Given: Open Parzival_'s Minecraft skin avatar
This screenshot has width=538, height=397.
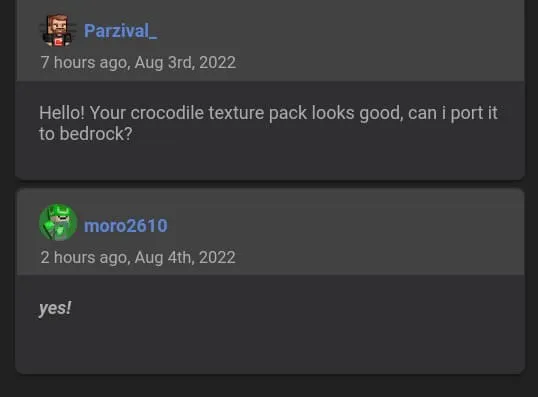Looking at the screenshot, I should coord(57,30).
